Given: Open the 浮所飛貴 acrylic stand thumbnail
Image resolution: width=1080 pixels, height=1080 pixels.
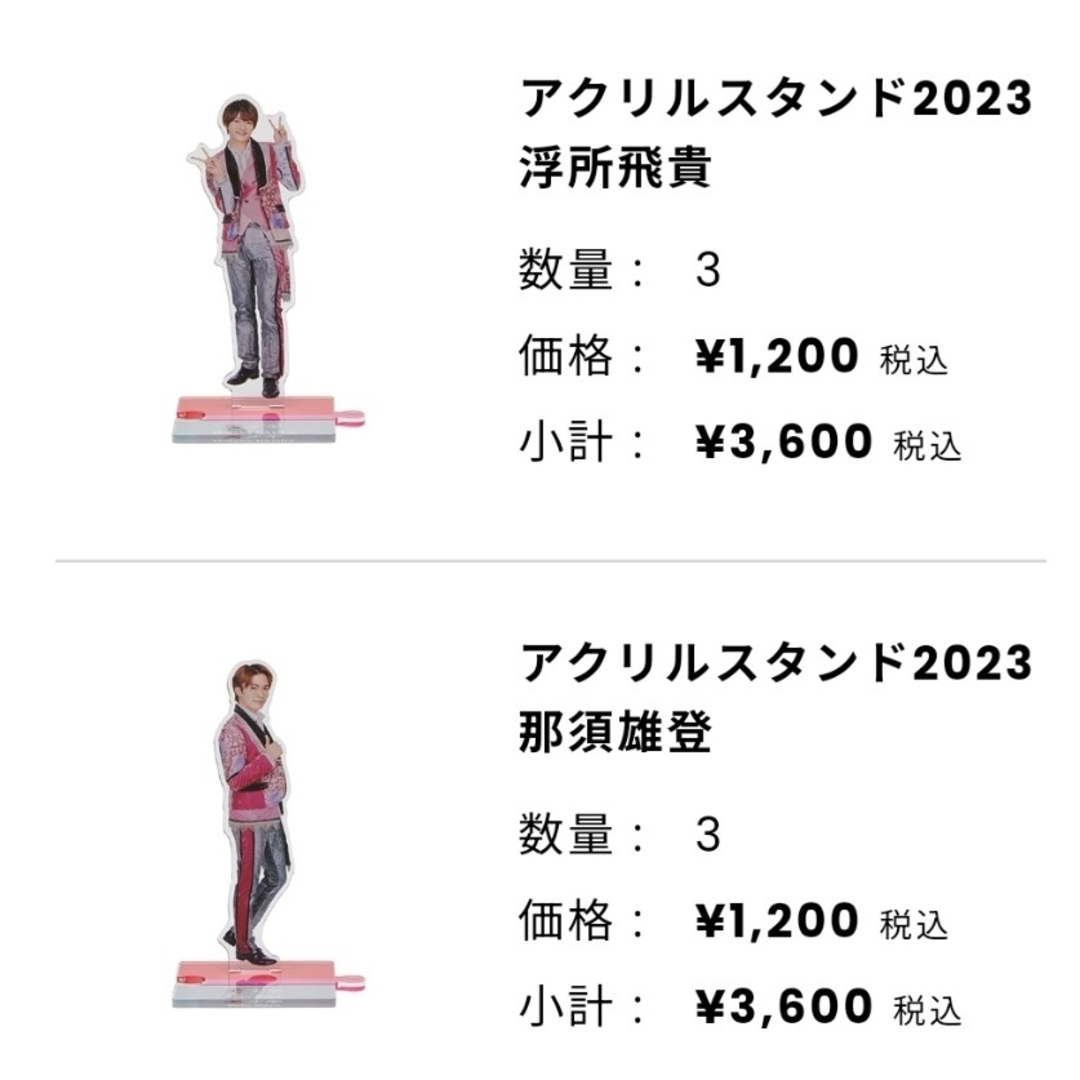Looking at the screenshot, I should point(269,270).
